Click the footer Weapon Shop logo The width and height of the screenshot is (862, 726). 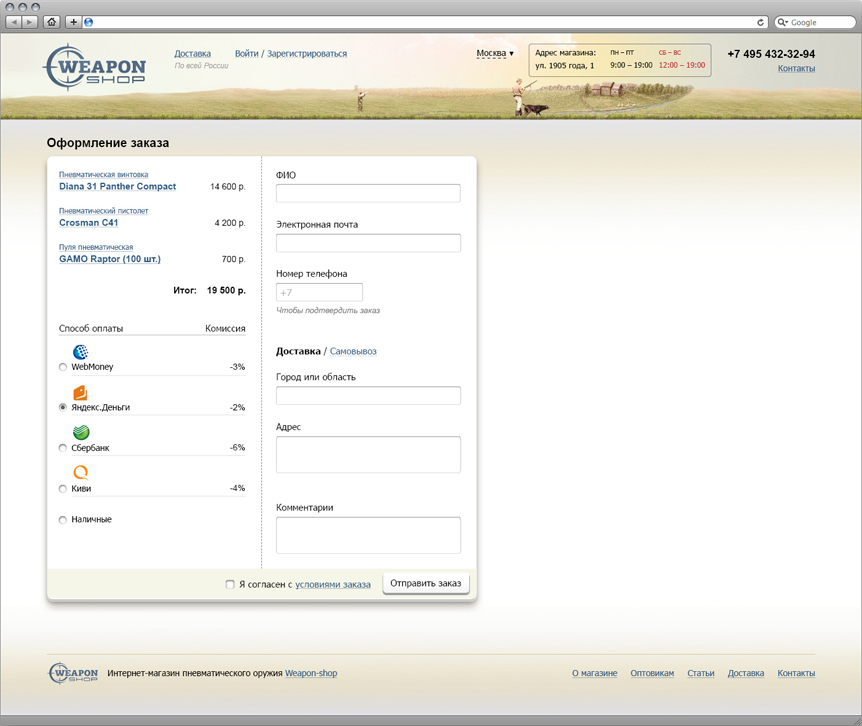(x=73, y=673)
